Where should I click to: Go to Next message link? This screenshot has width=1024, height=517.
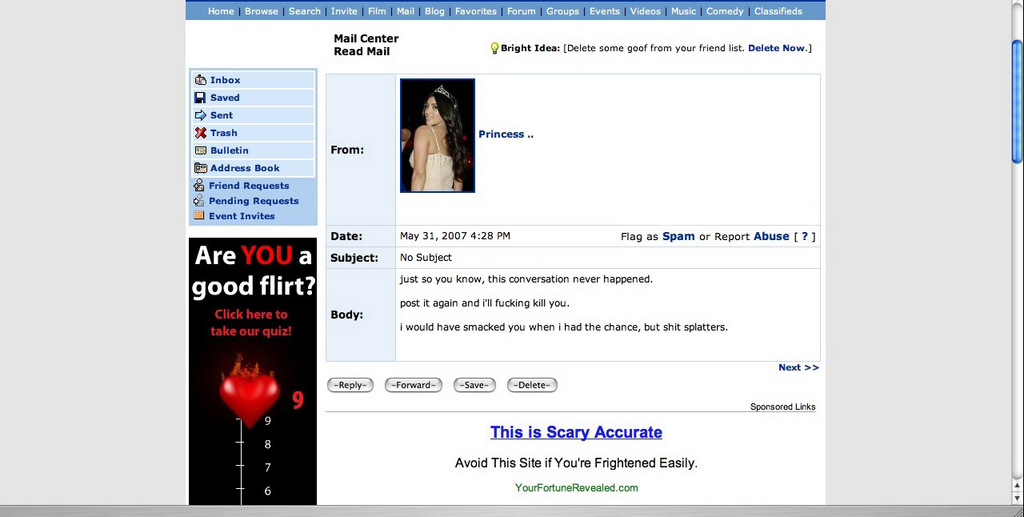798,368
